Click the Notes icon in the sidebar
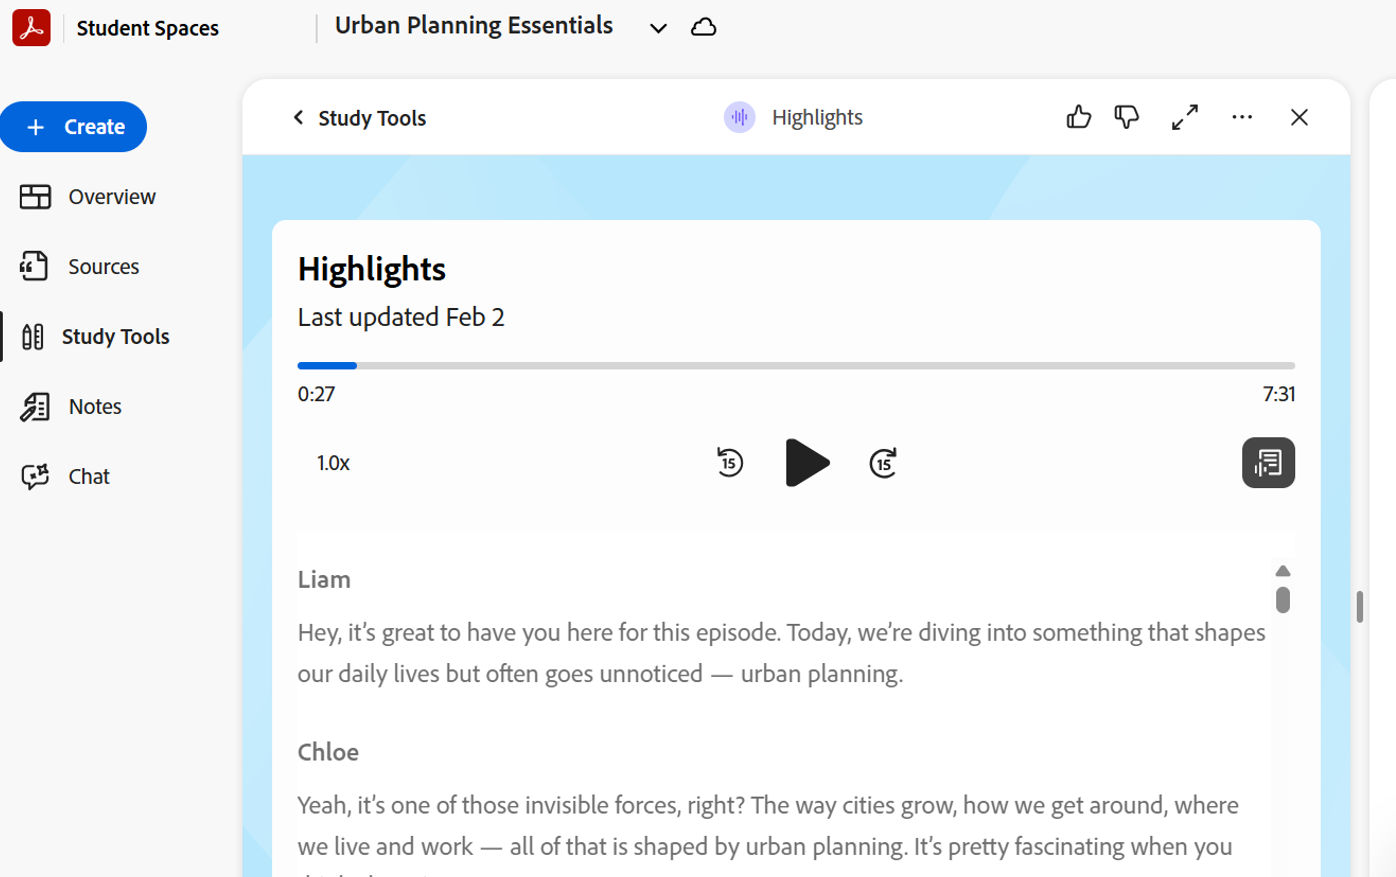Viewport: 1396px width, 877px height. coord(34,406)
